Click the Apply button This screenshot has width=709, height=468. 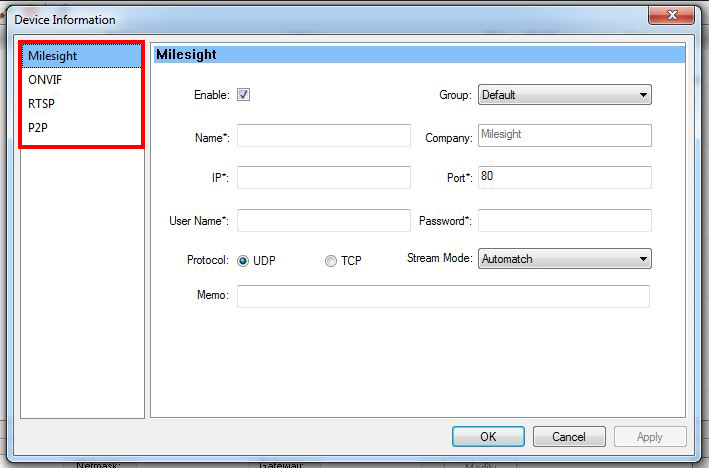point(650,436)
